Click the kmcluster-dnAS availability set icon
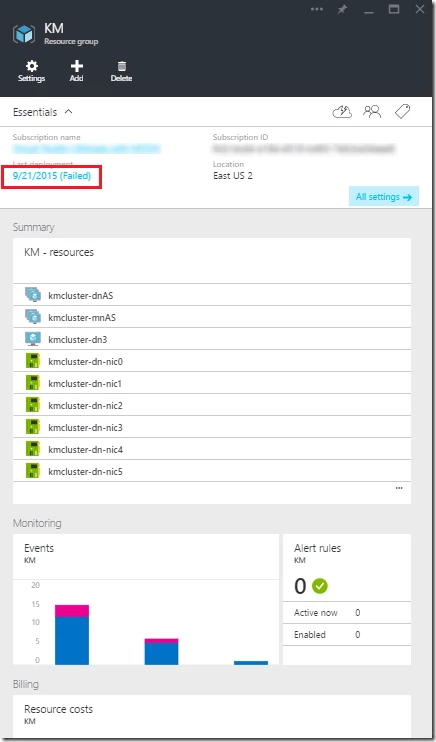 [x=33, y=295]
